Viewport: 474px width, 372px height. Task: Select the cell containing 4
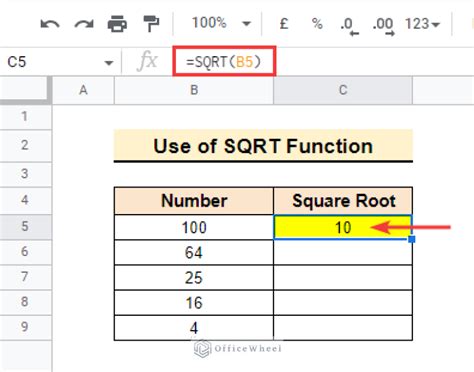[x=194, y=328]
